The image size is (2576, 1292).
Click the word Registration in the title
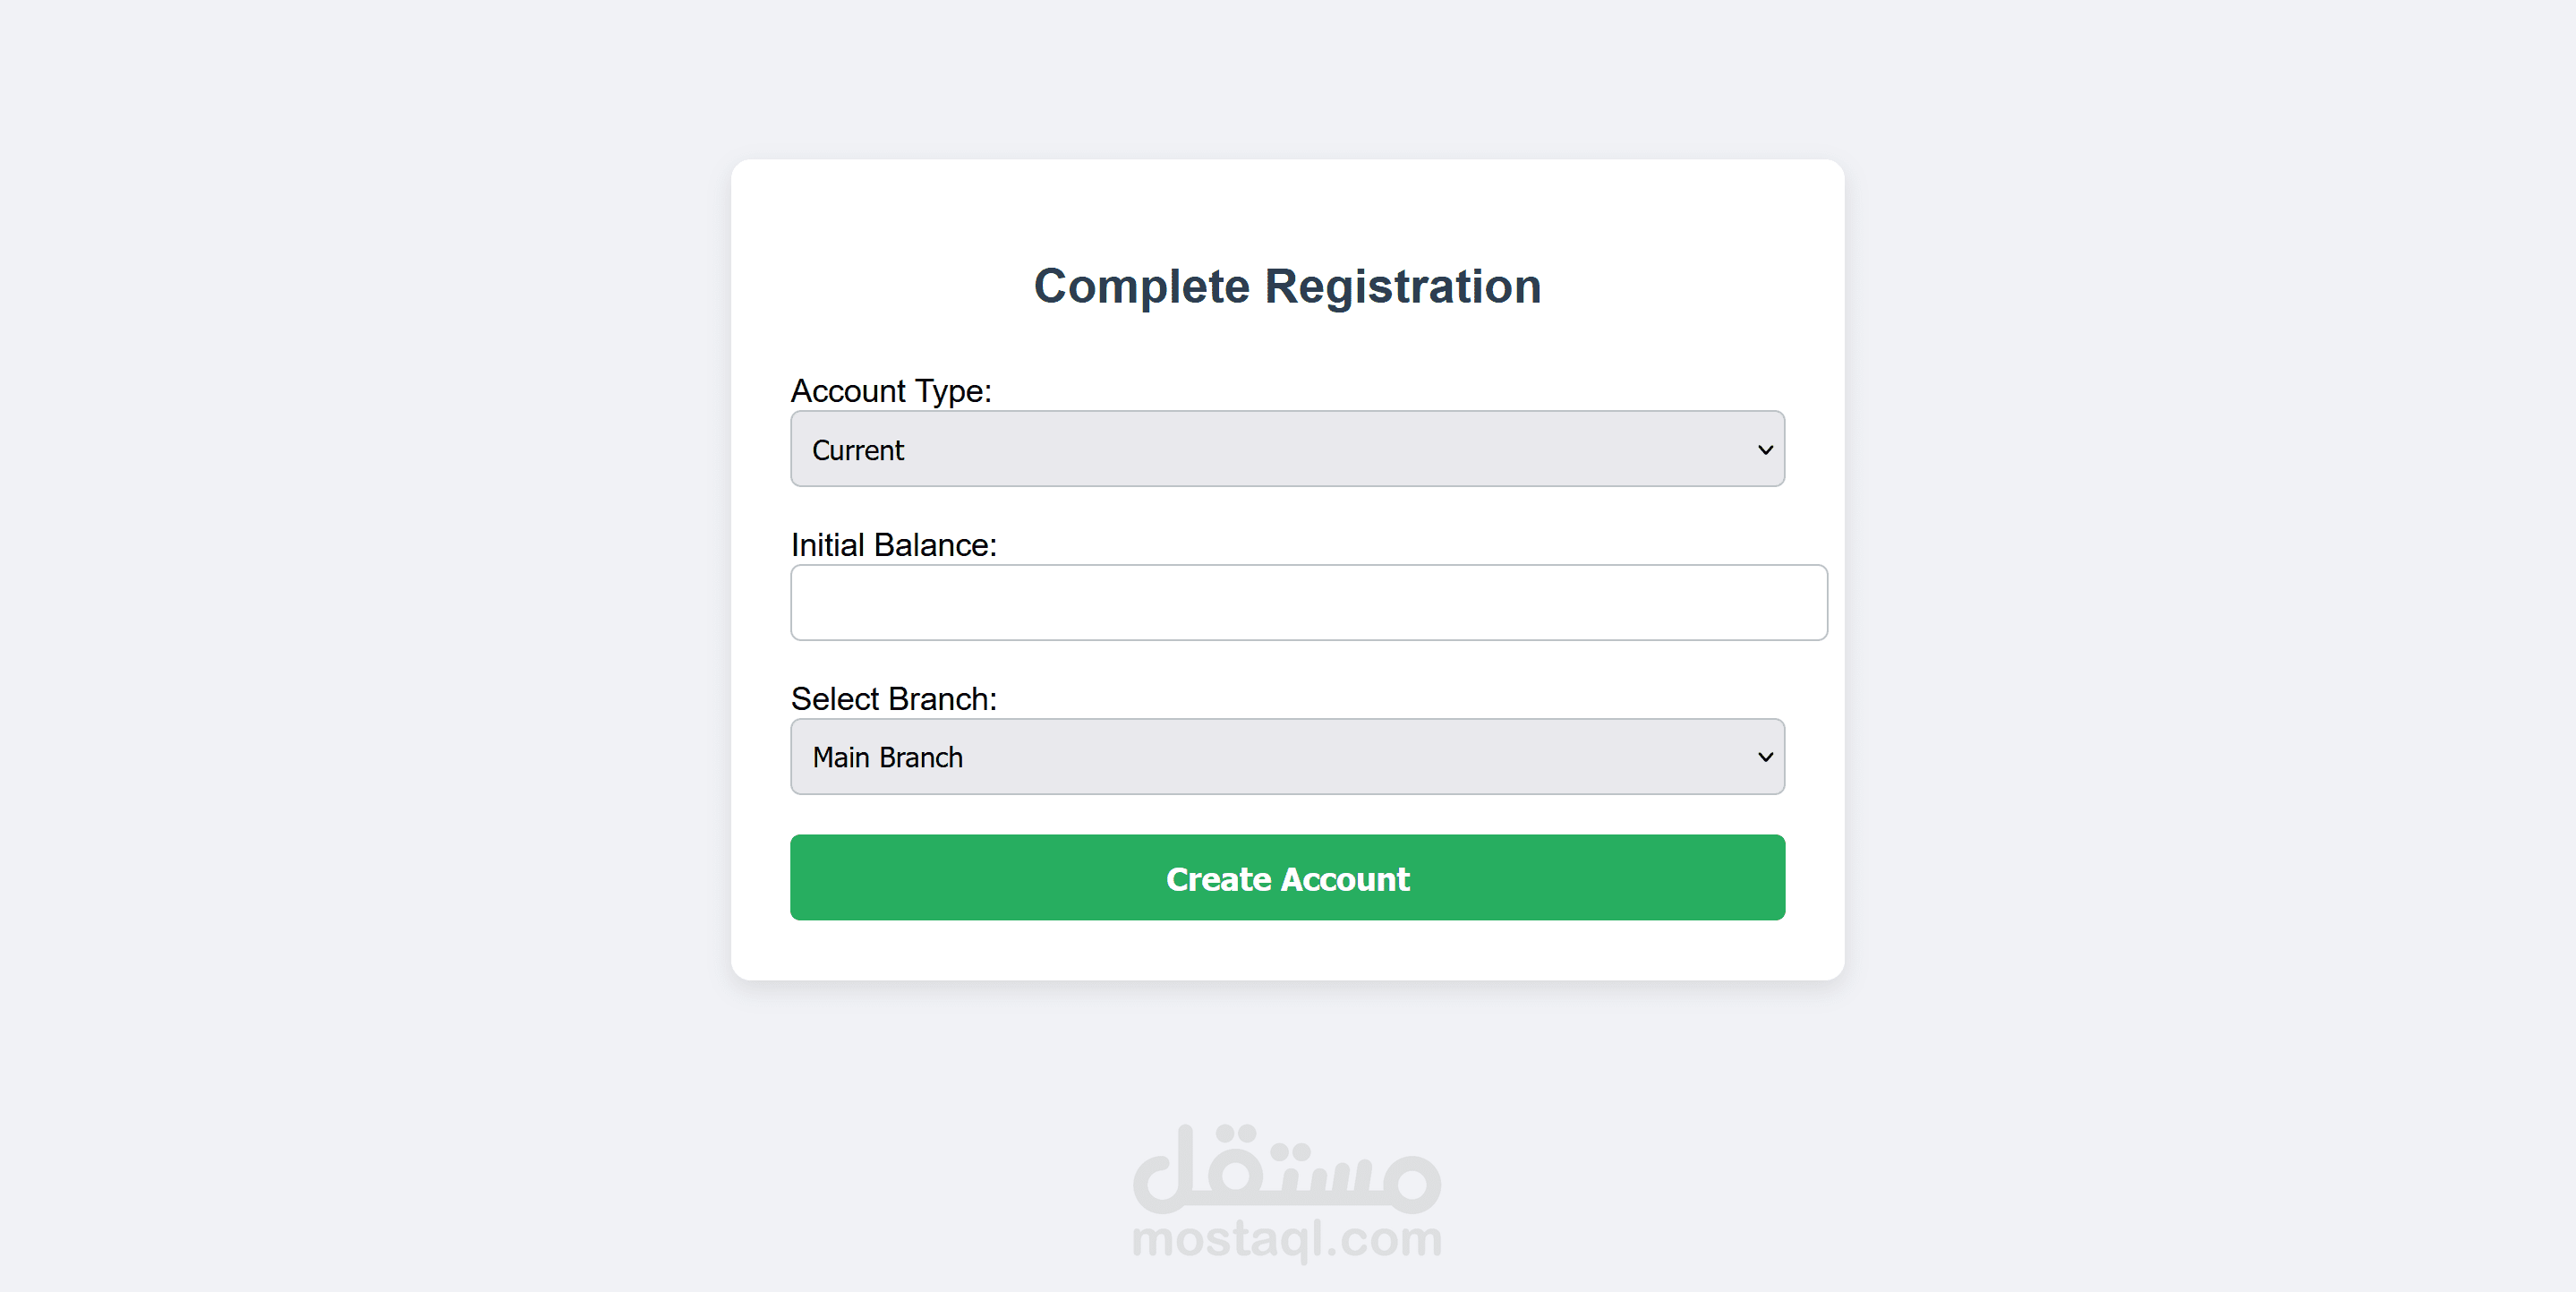point(1403,287)
